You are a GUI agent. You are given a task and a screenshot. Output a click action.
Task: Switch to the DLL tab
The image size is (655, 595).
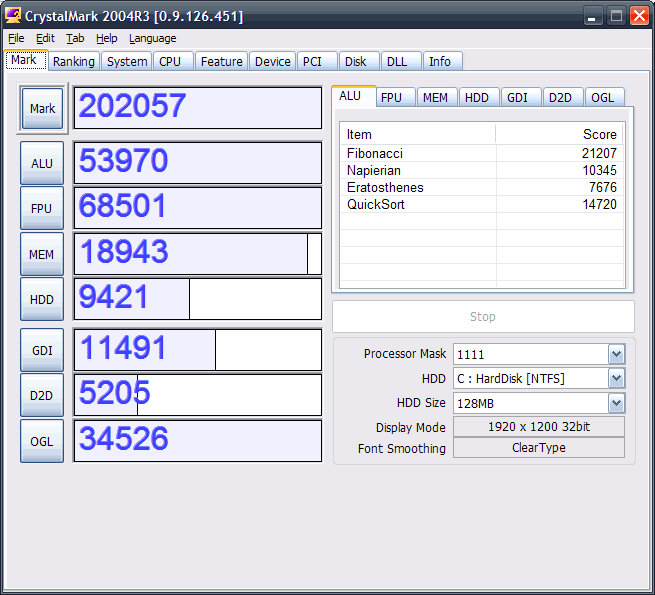pos(401,61)
